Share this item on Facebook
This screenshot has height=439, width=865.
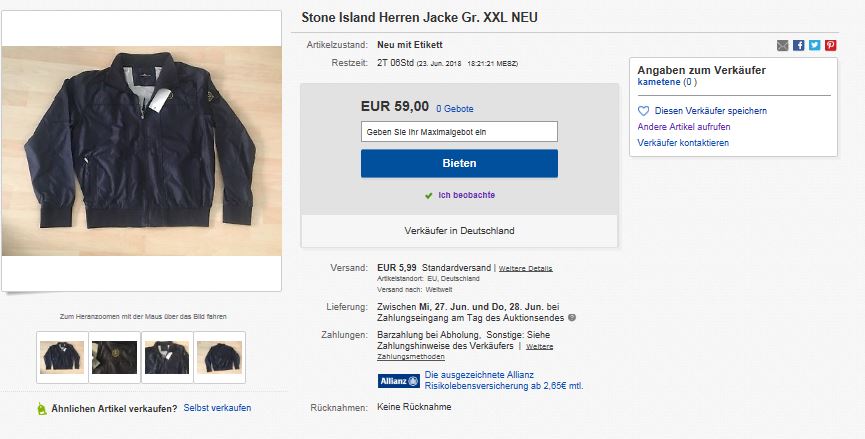pos(798,45)
